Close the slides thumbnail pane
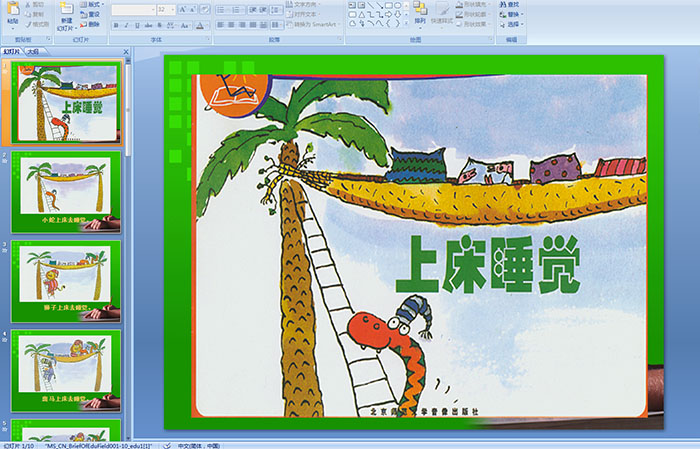Viewport: 700px width, 449px height. 126,52
